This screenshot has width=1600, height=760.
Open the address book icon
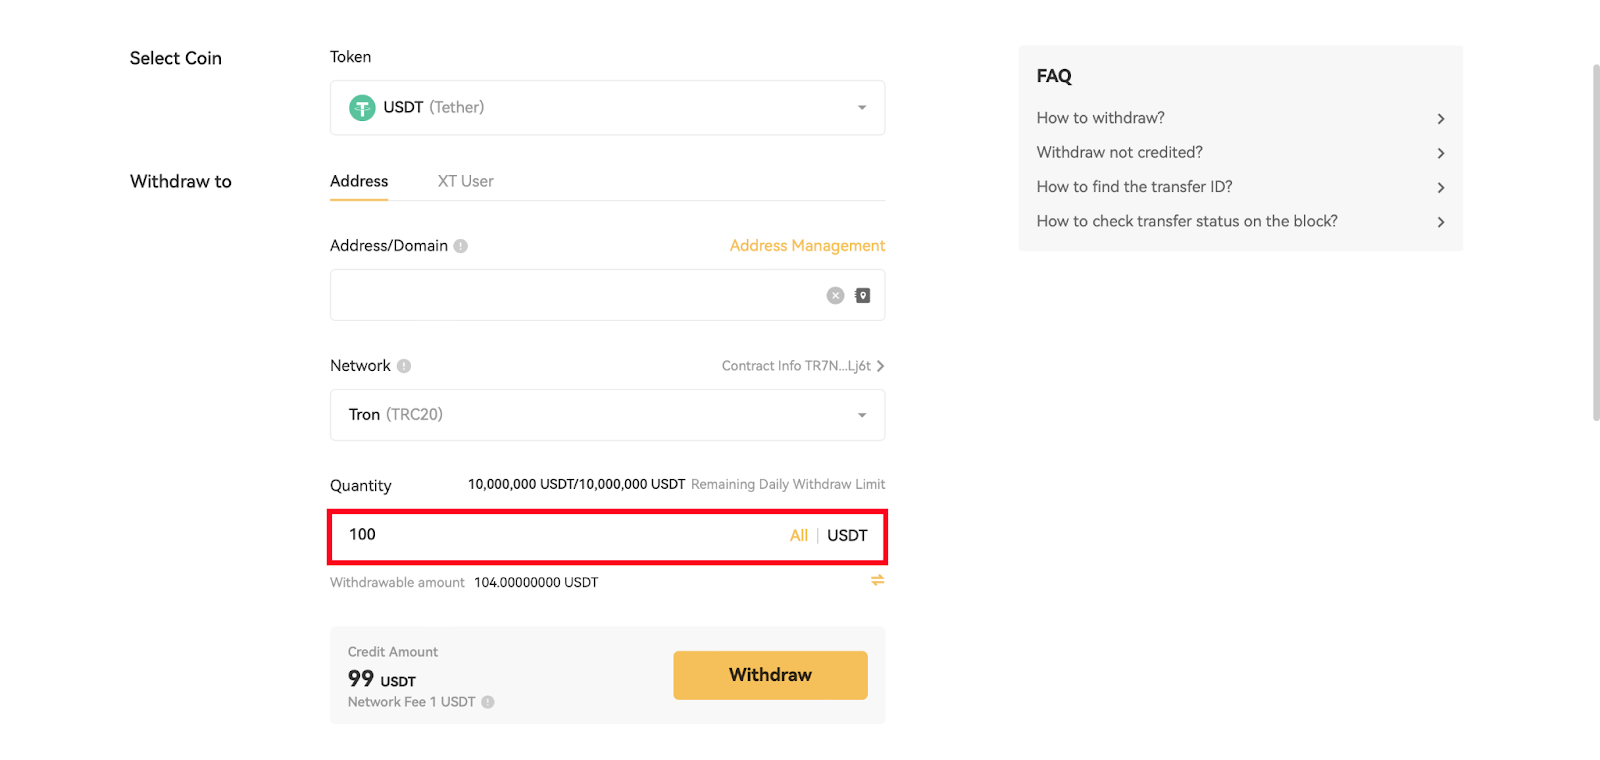pos(863,296)
